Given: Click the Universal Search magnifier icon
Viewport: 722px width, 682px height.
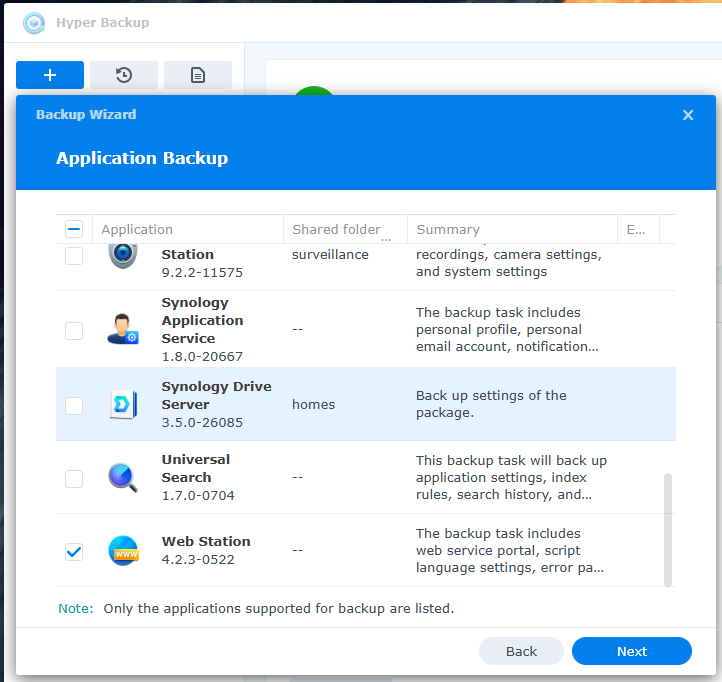Looking at the screenshot, I should pyautogui.click(x=123, y=478).
